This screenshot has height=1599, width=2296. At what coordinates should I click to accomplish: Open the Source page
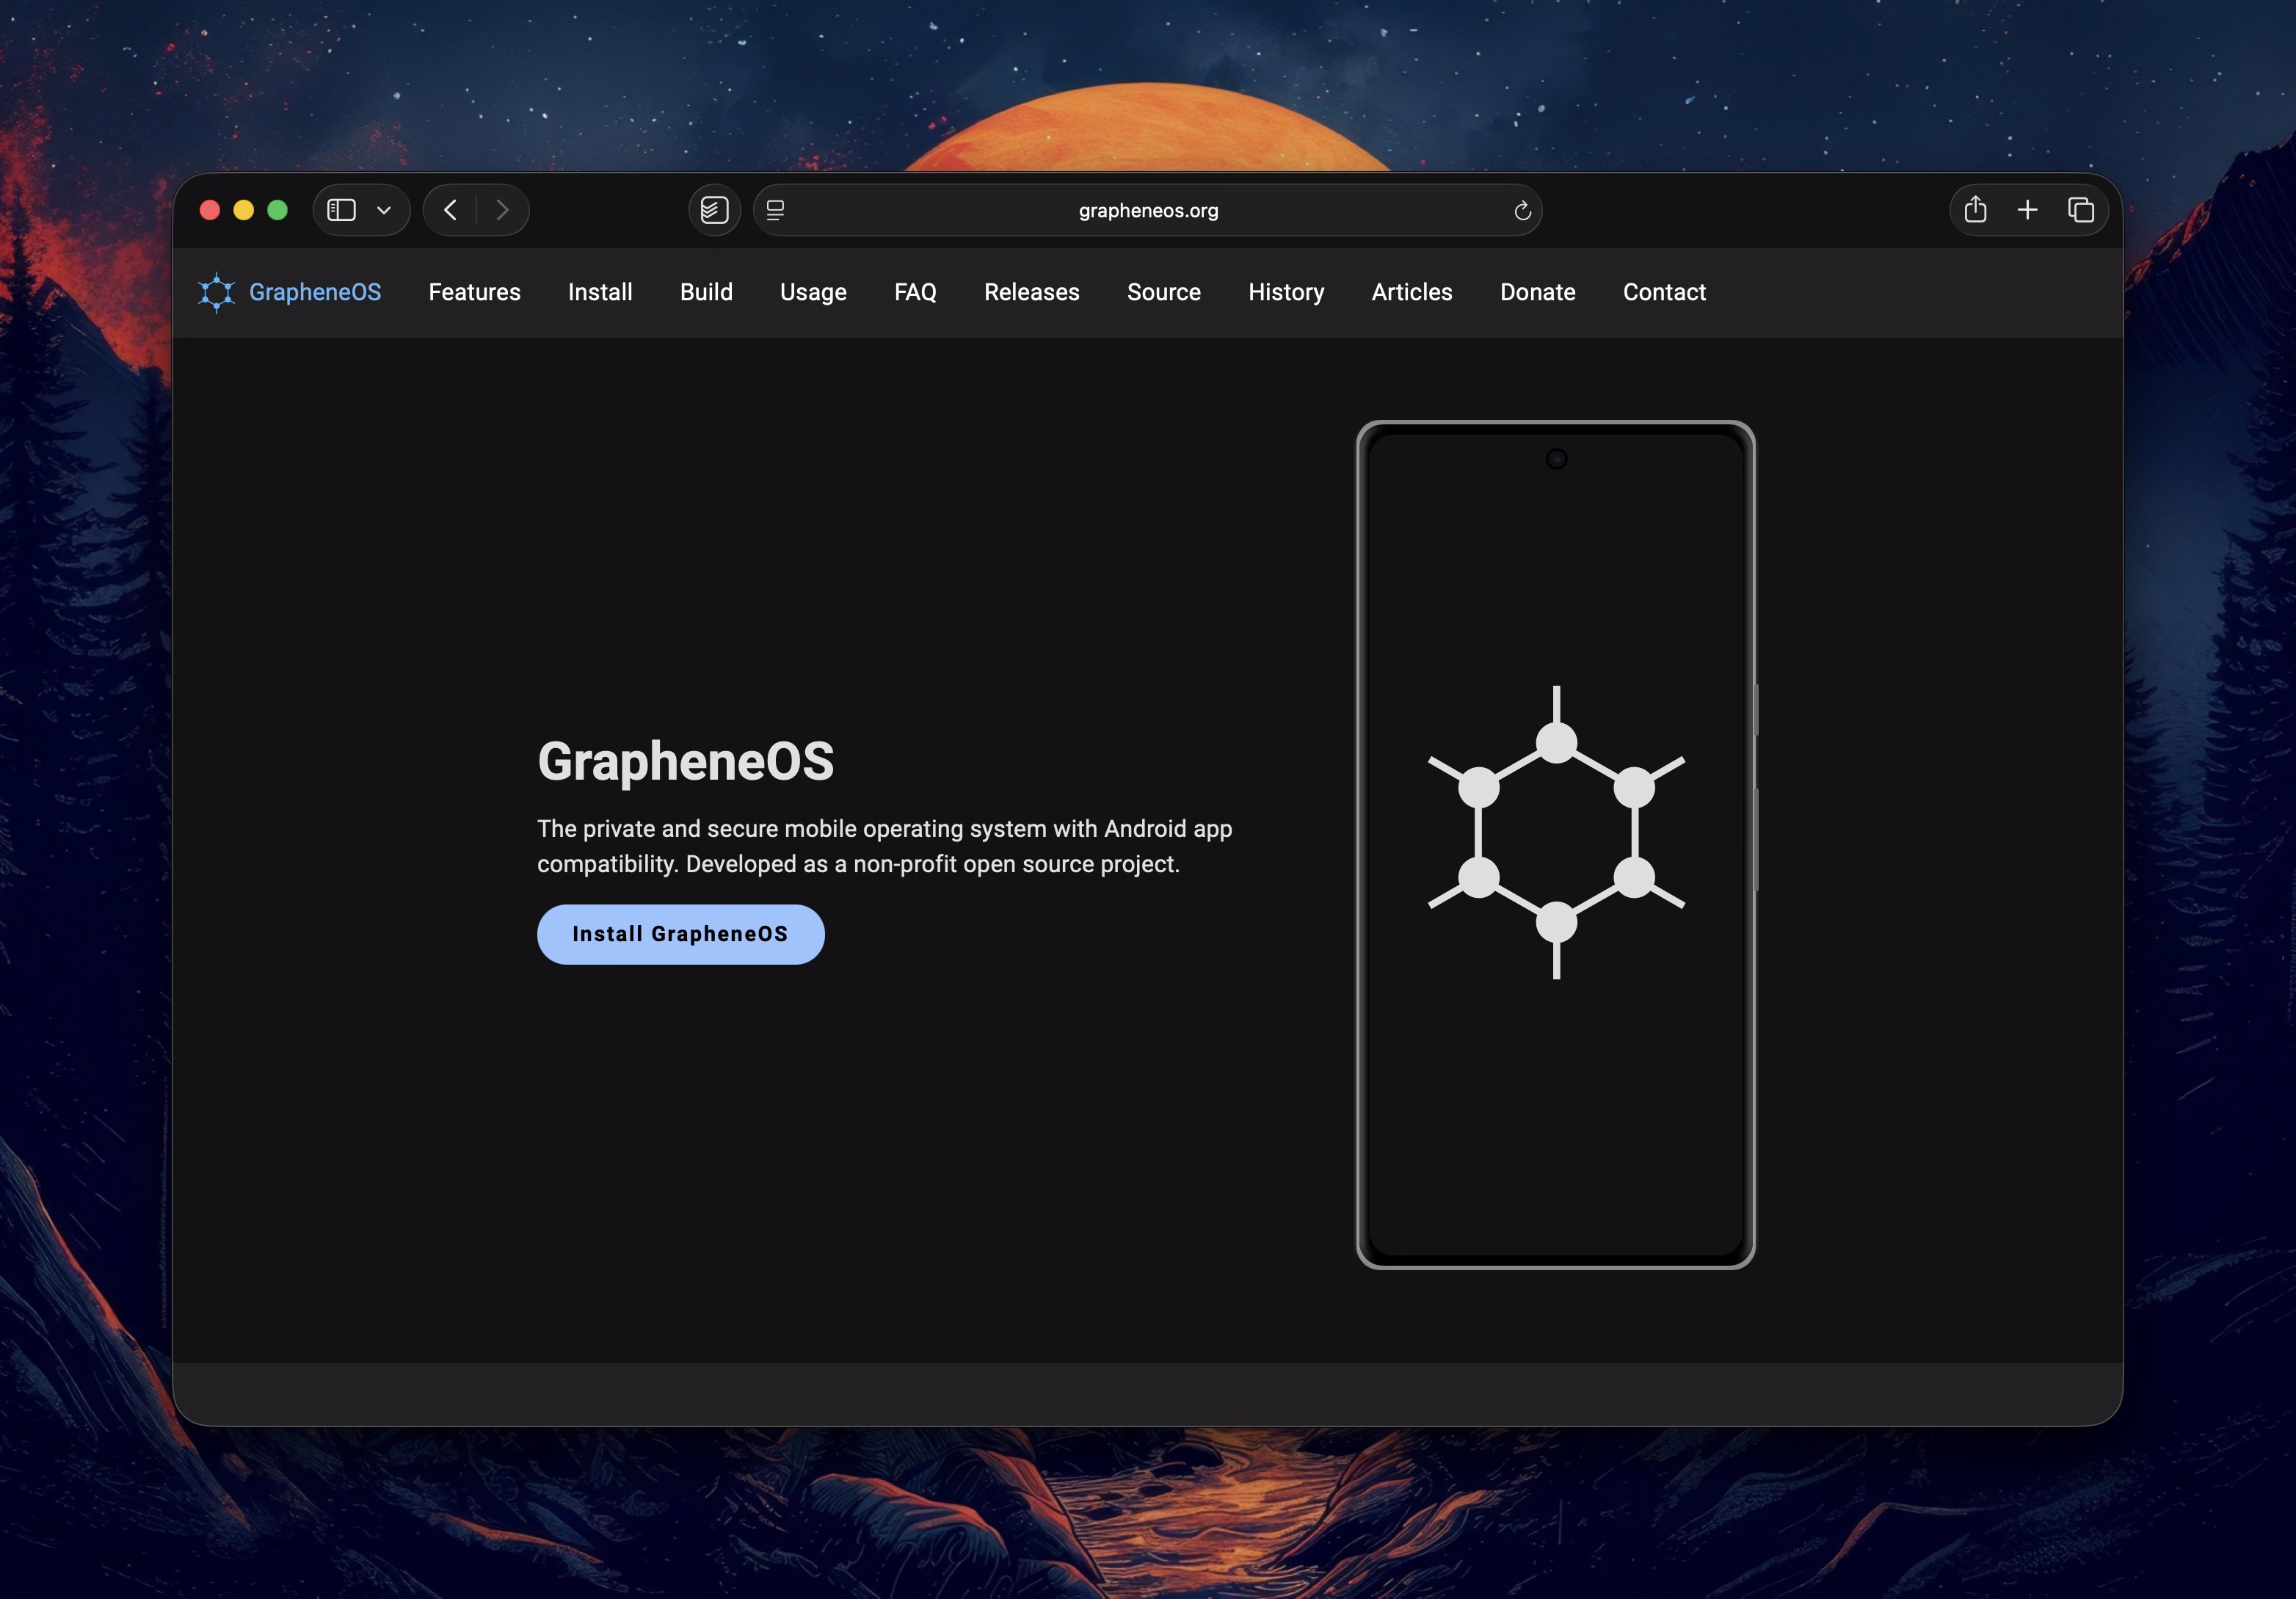click(x=1164, y=292)
